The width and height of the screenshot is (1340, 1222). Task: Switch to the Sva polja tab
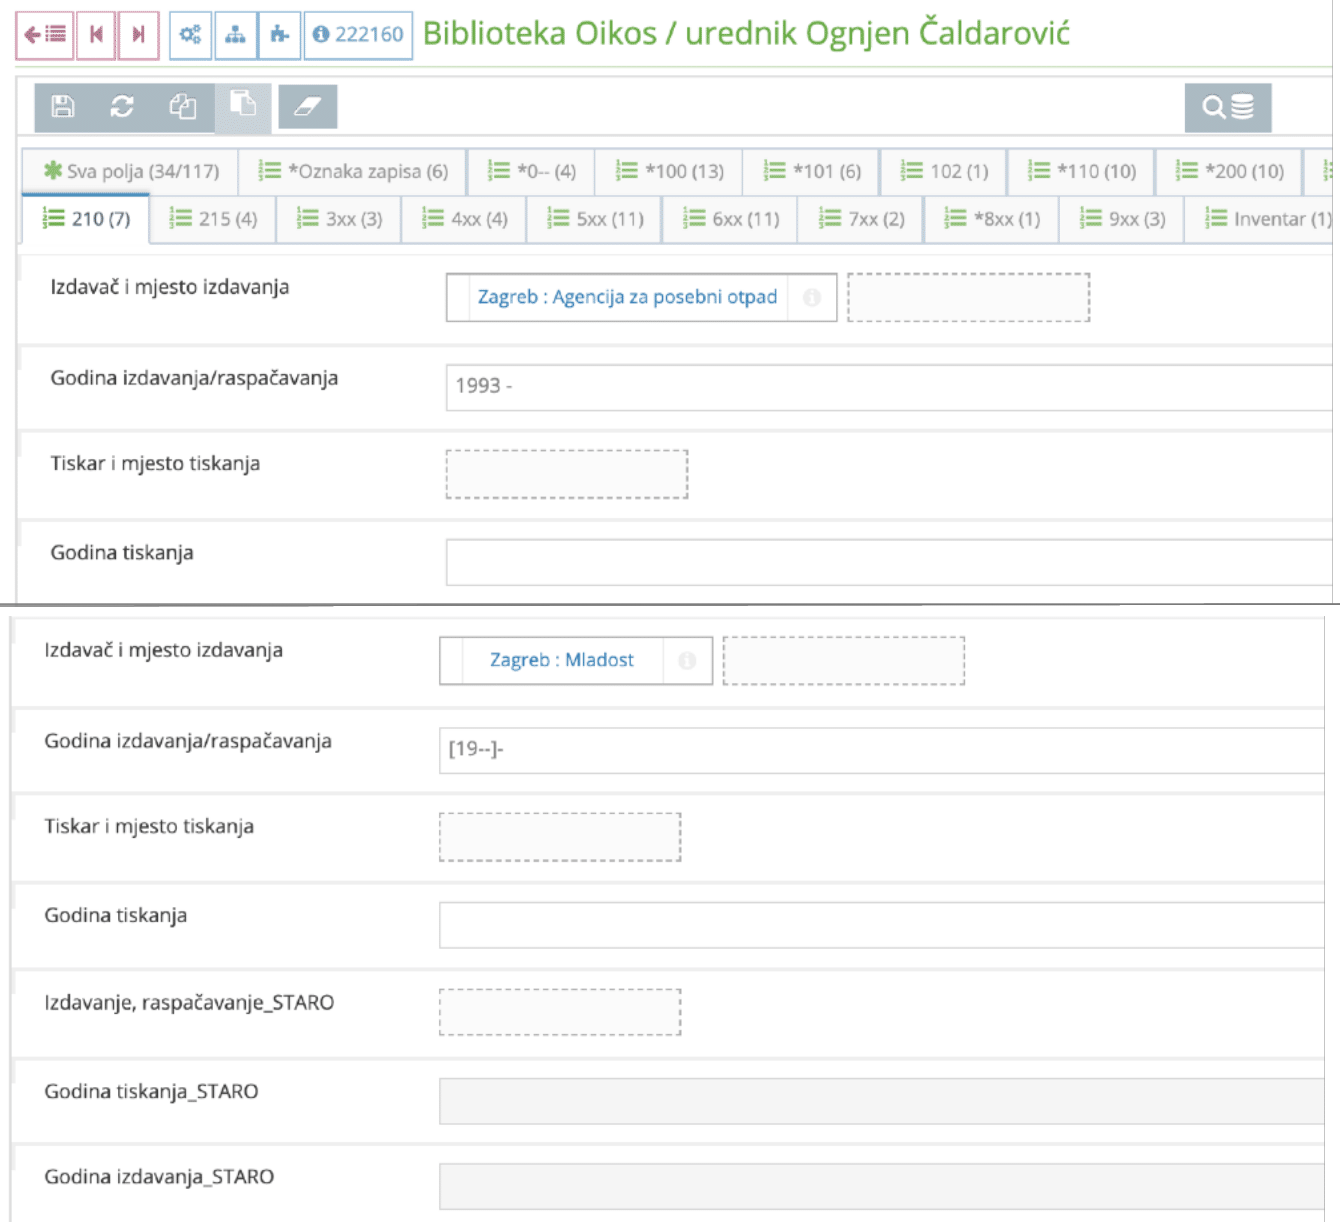[128, 171]
